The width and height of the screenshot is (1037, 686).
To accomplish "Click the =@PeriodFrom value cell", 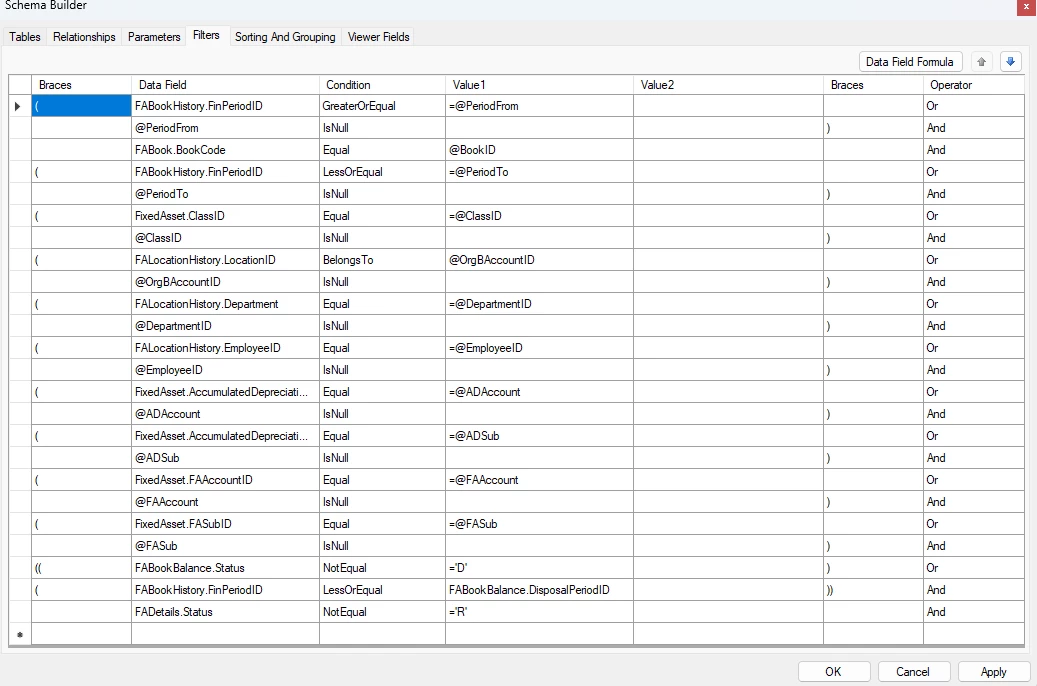I will (x=539, y=106).
